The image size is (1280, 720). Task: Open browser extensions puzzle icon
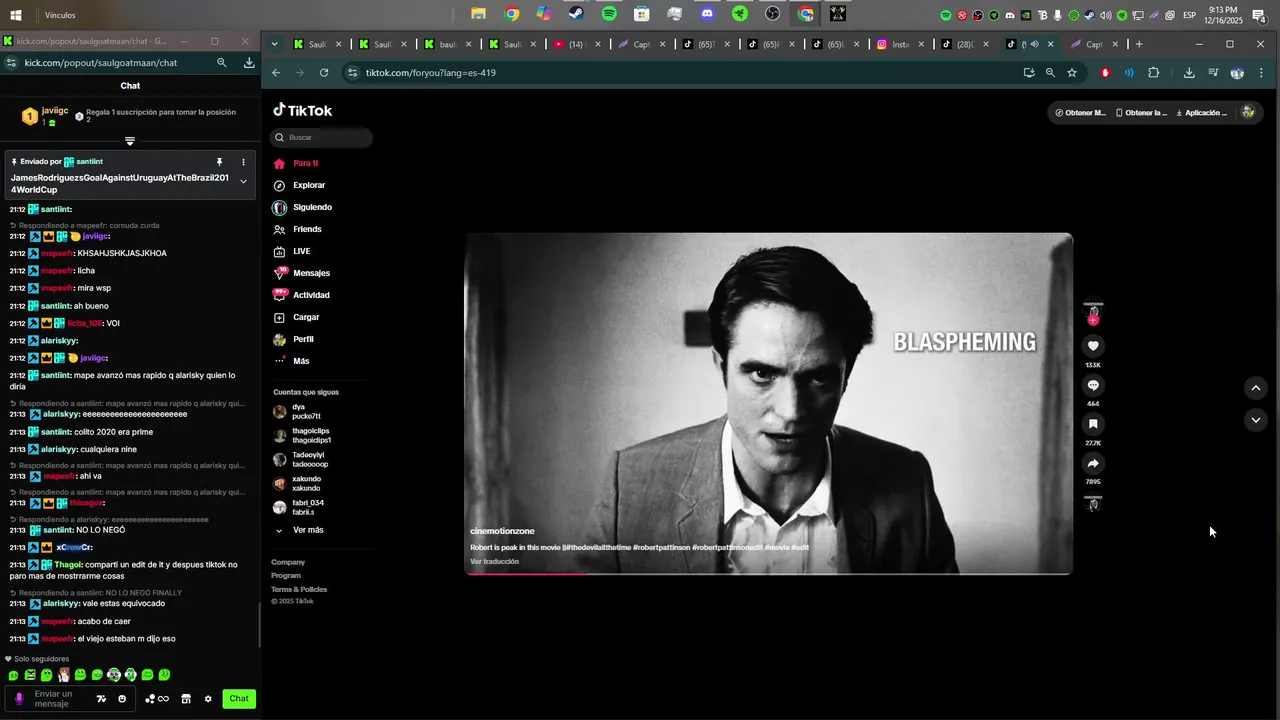click(x=1153, y=73)
